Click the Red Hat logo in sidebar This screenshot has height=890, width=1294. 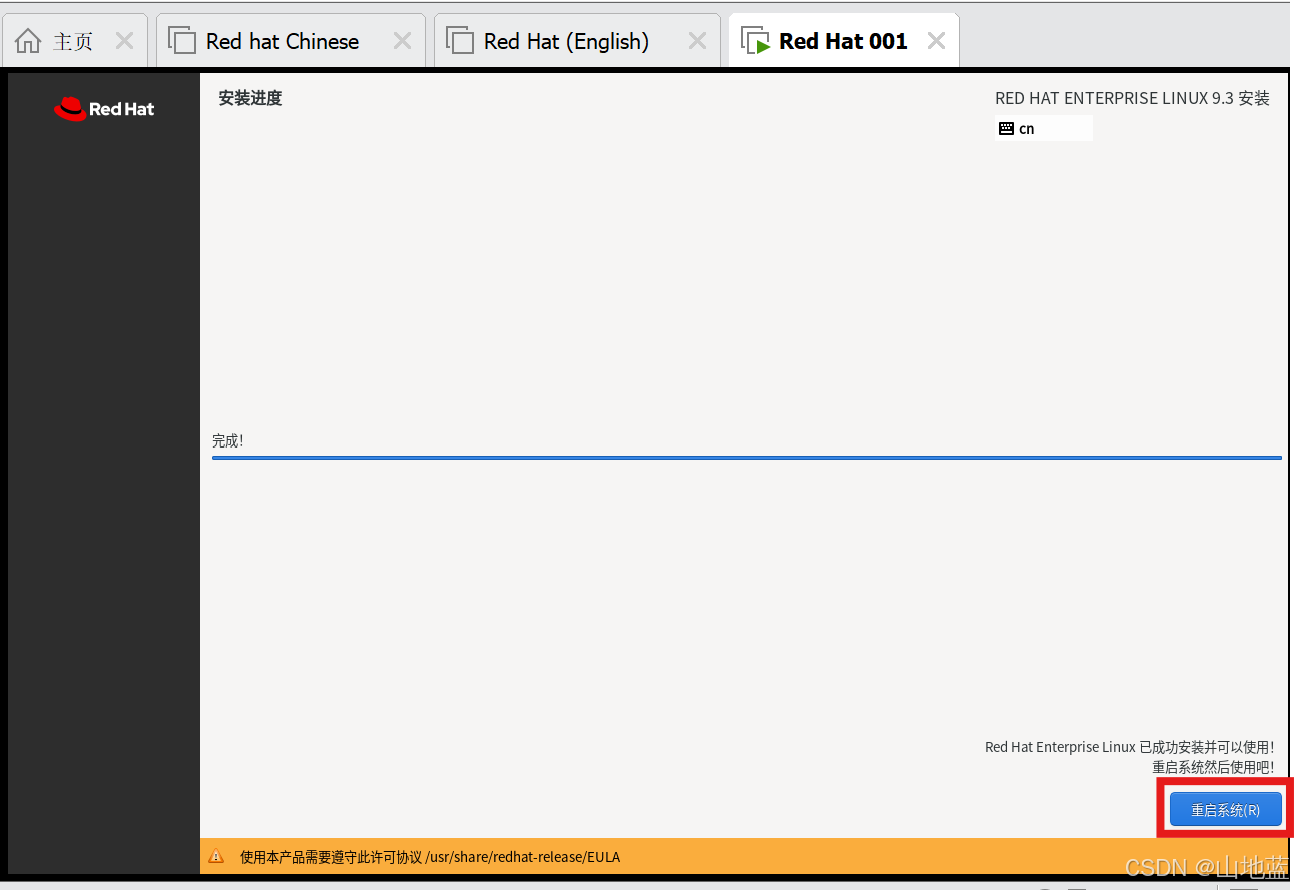click(104, 109)
